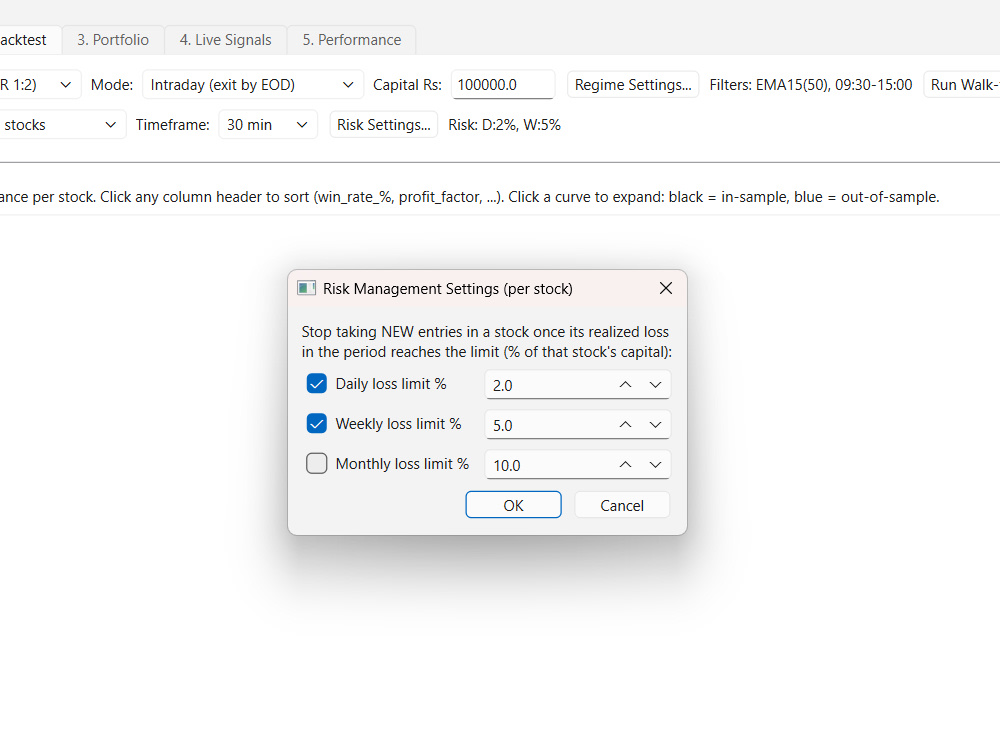Cancel the Risk Management Settings dialog
The height and width of the screenshot is (750, 1000).
[x=622, y=505]
